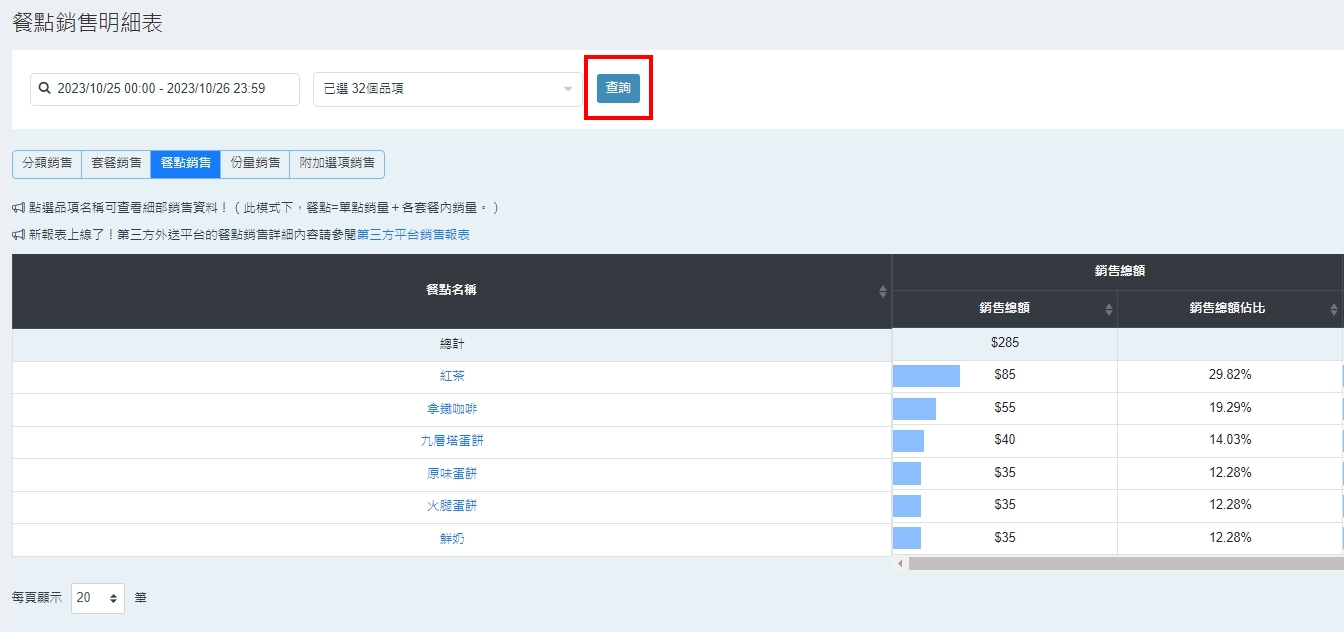Open 紅茶 item sales details

coord(452,376)
